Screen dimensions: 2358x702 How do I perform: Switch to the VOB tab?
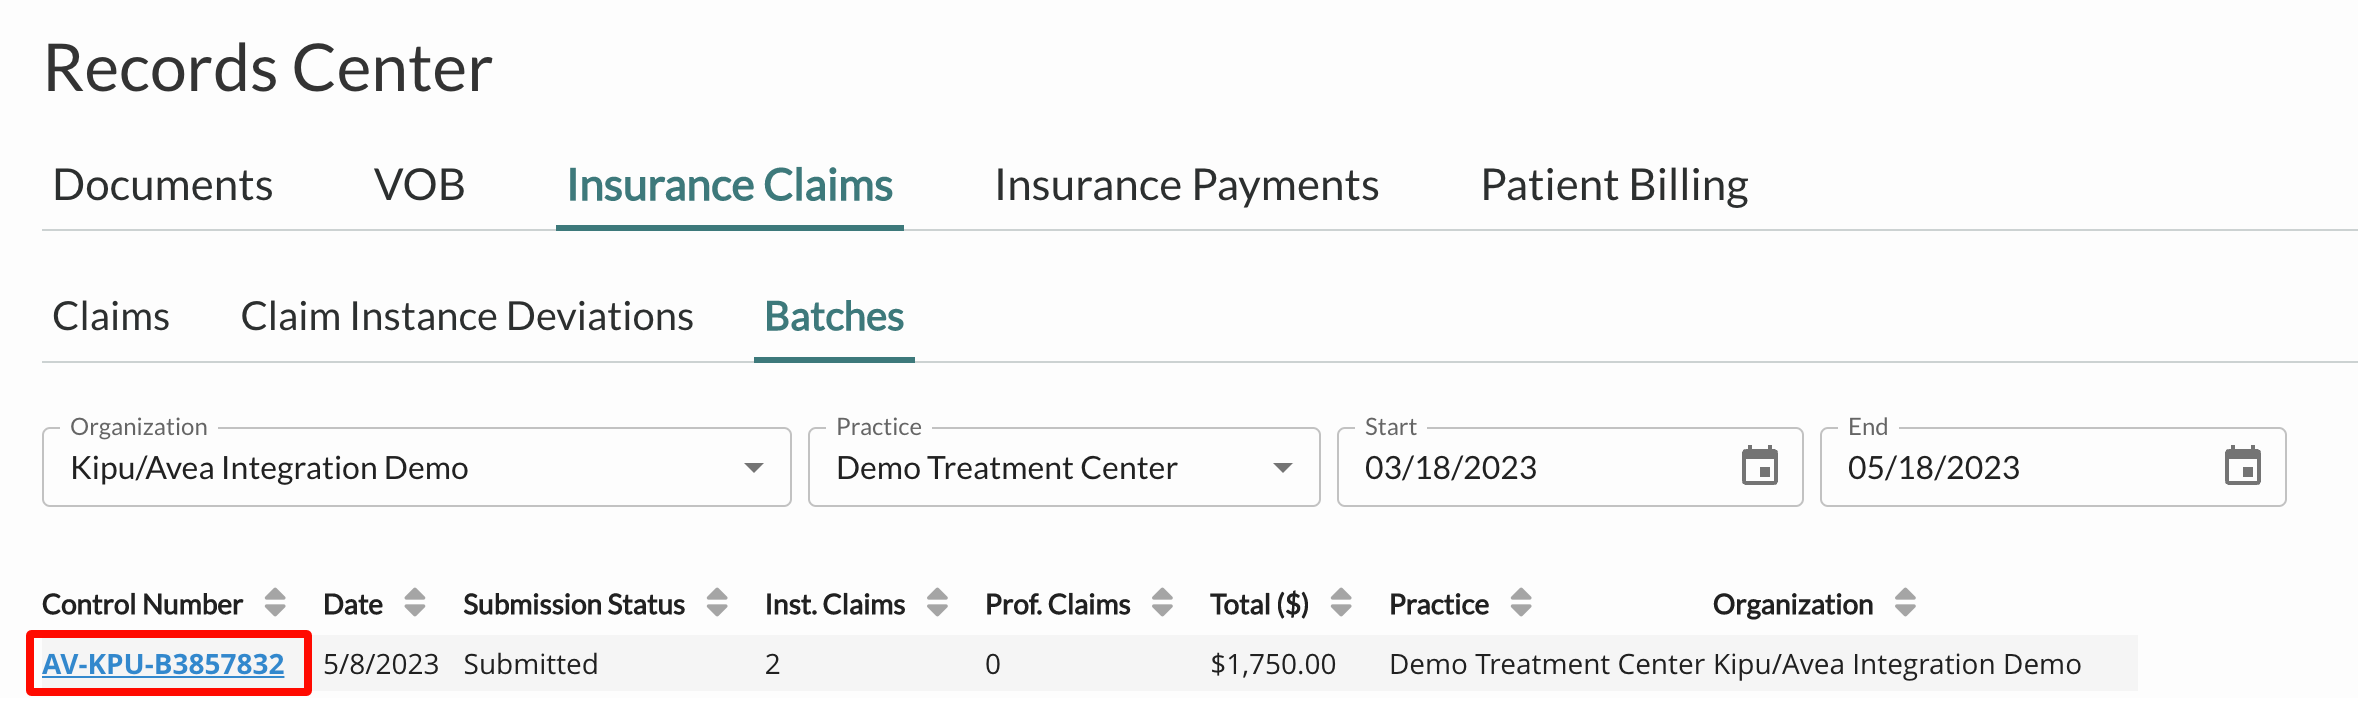coord(420,186)
